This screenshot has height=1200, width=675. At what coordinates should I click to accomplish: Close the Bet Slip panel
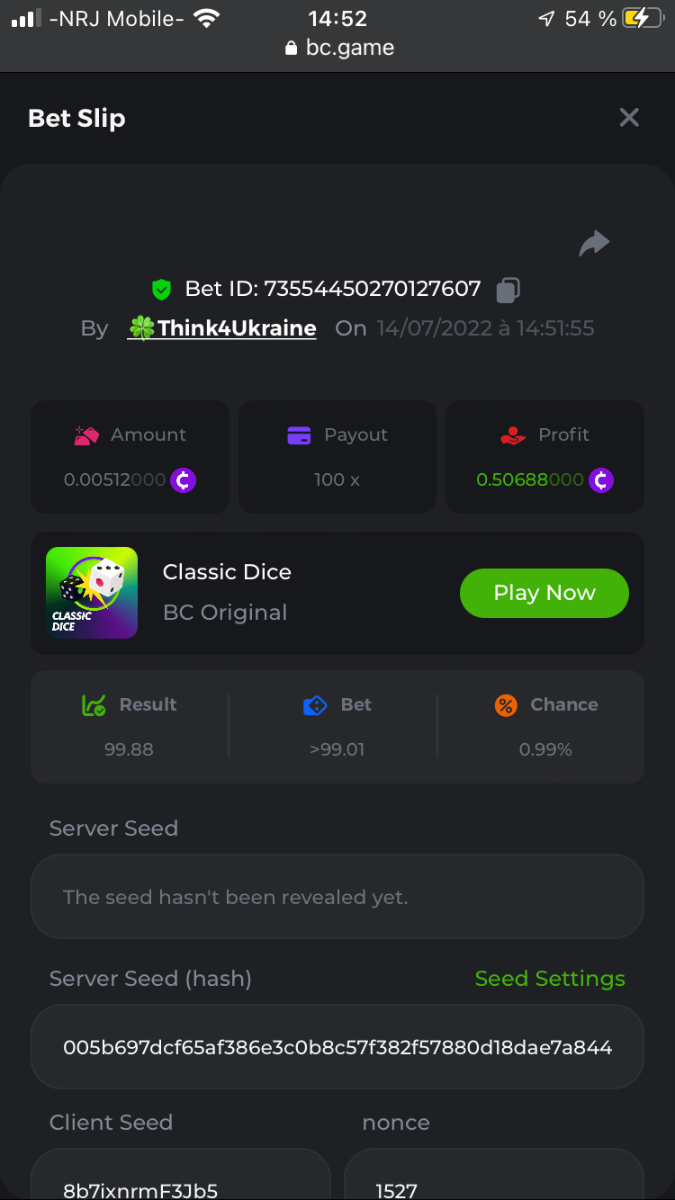629,118
